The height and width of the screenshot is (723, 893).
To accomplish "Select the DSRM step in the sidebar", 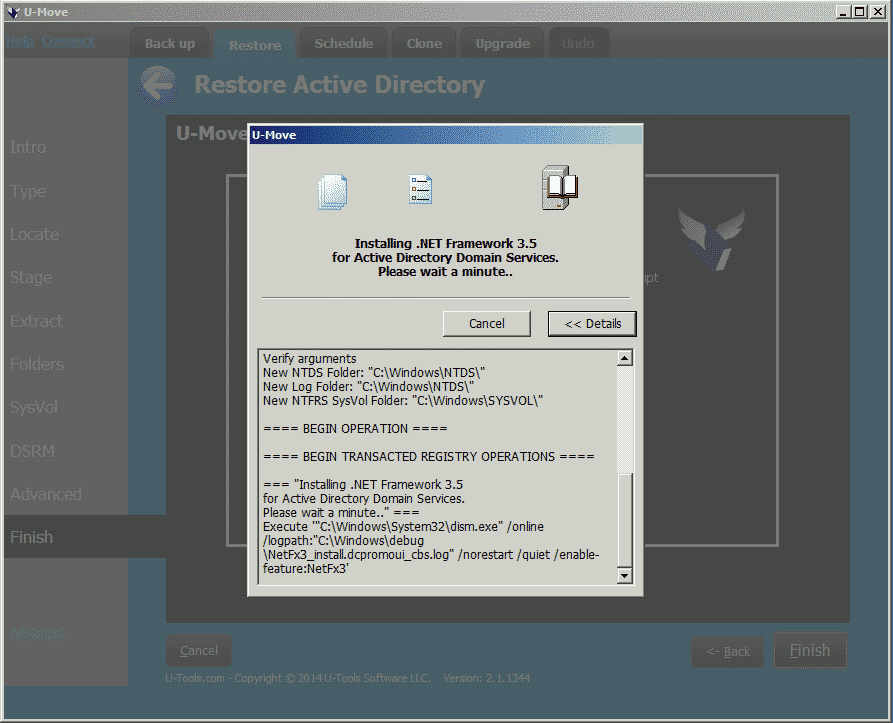I will pyautogui.click(x=32, y=451).
